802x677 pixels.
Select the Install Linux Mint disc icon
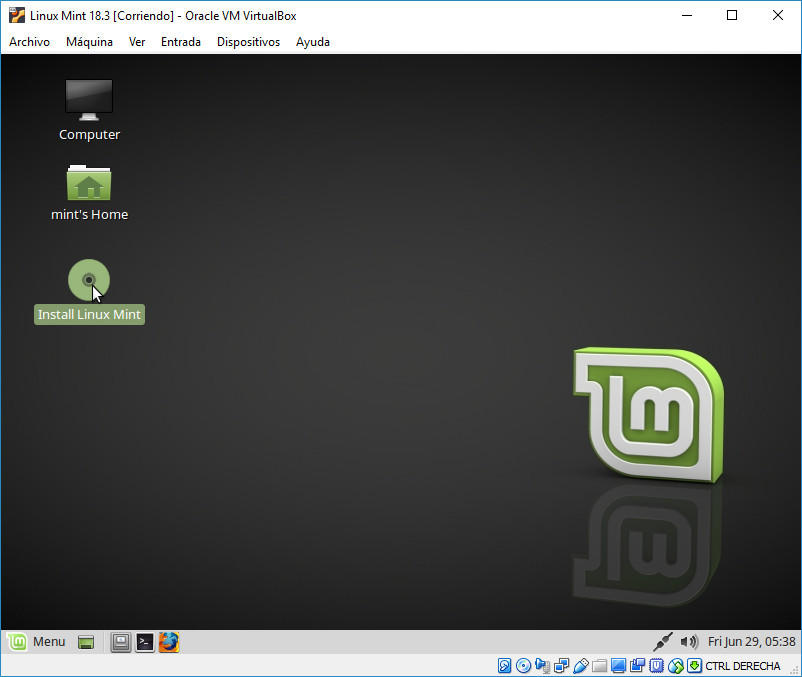pos(89,280)
